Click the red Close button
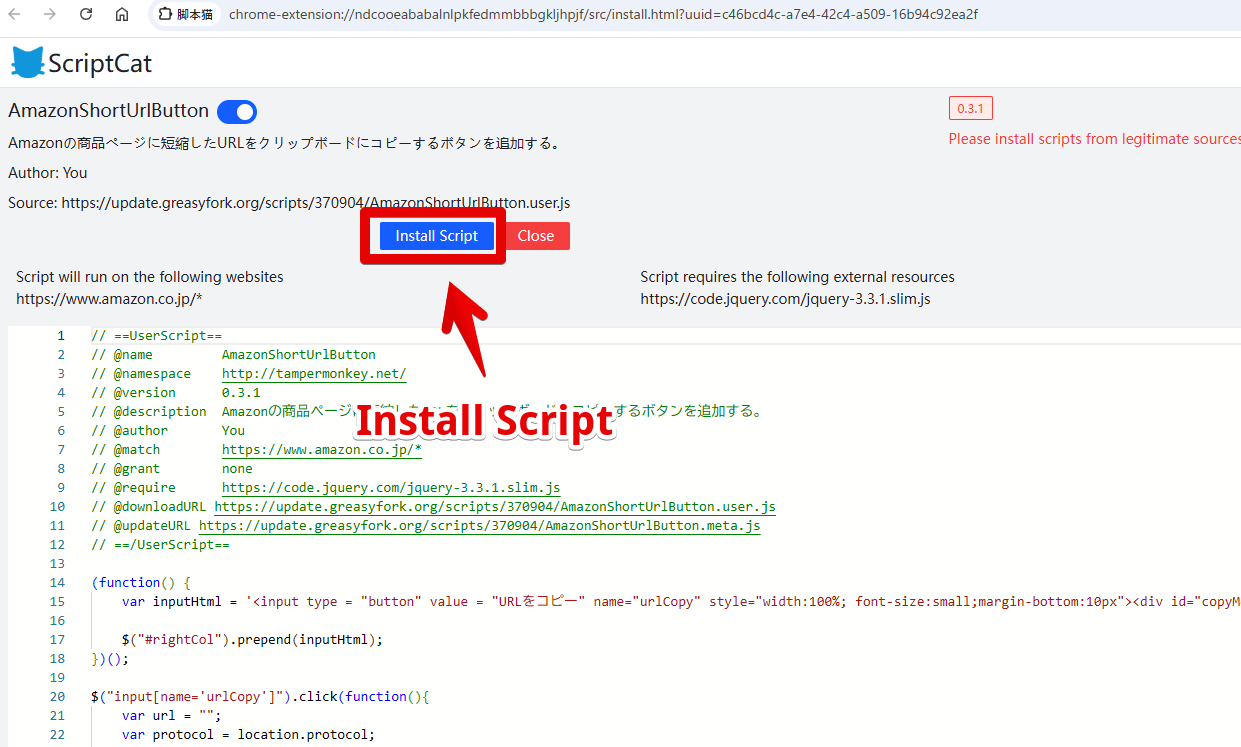 click(536, 236)
